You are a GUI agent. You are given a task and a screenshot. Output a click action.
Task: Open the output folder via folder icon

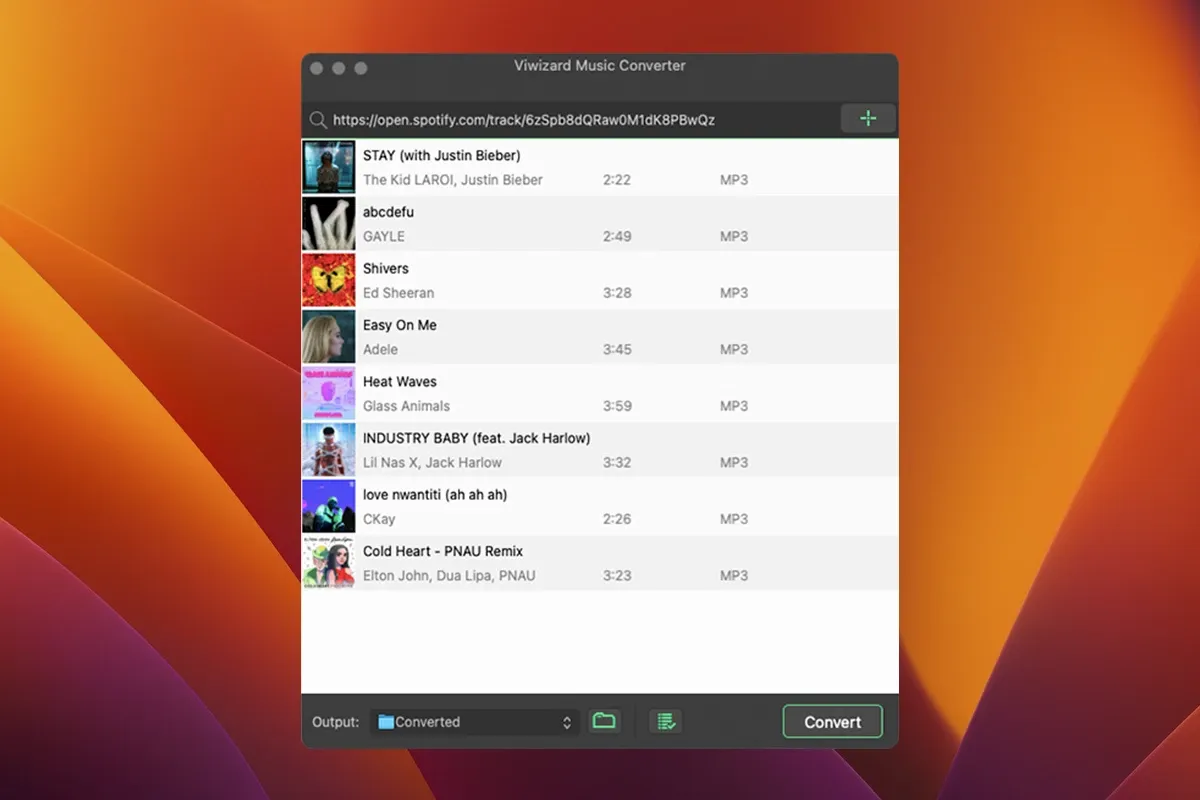point(604,721)
